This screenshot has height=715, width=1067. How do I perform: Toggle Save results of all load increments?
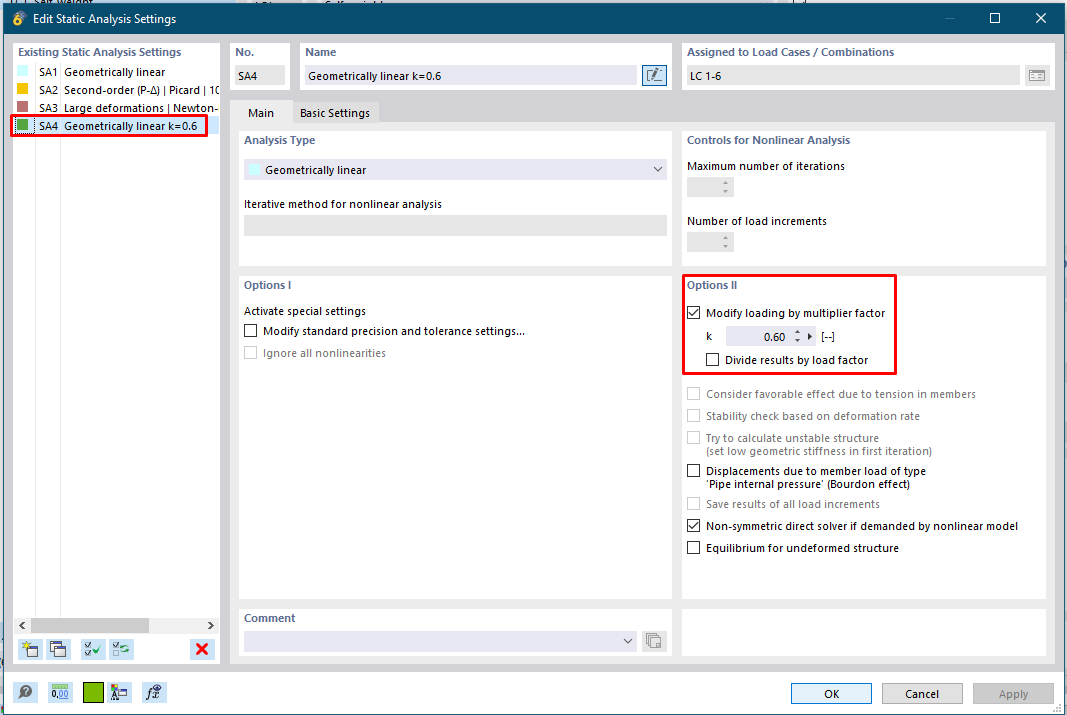693,503
